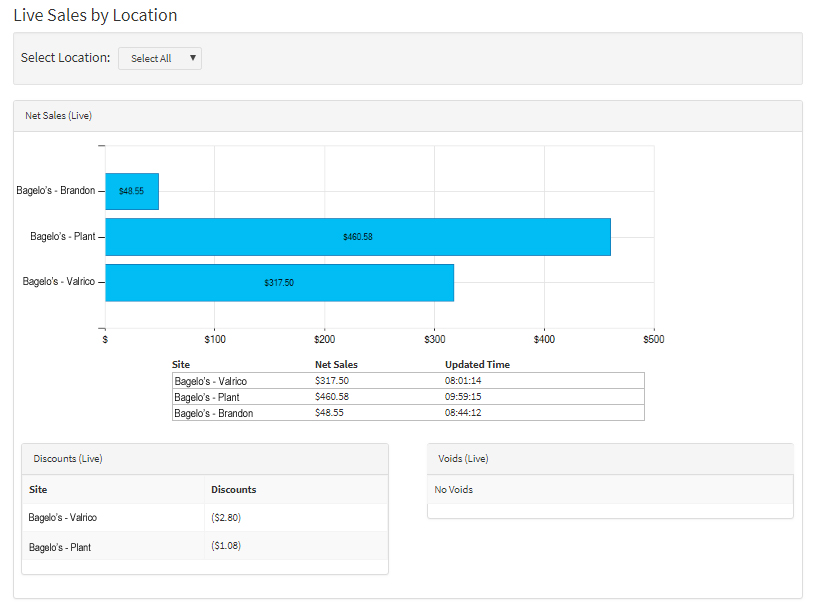The image size is (814, 610).
Task: Click the Bagelo's - Brandon chart axis label
Action: 56,191
